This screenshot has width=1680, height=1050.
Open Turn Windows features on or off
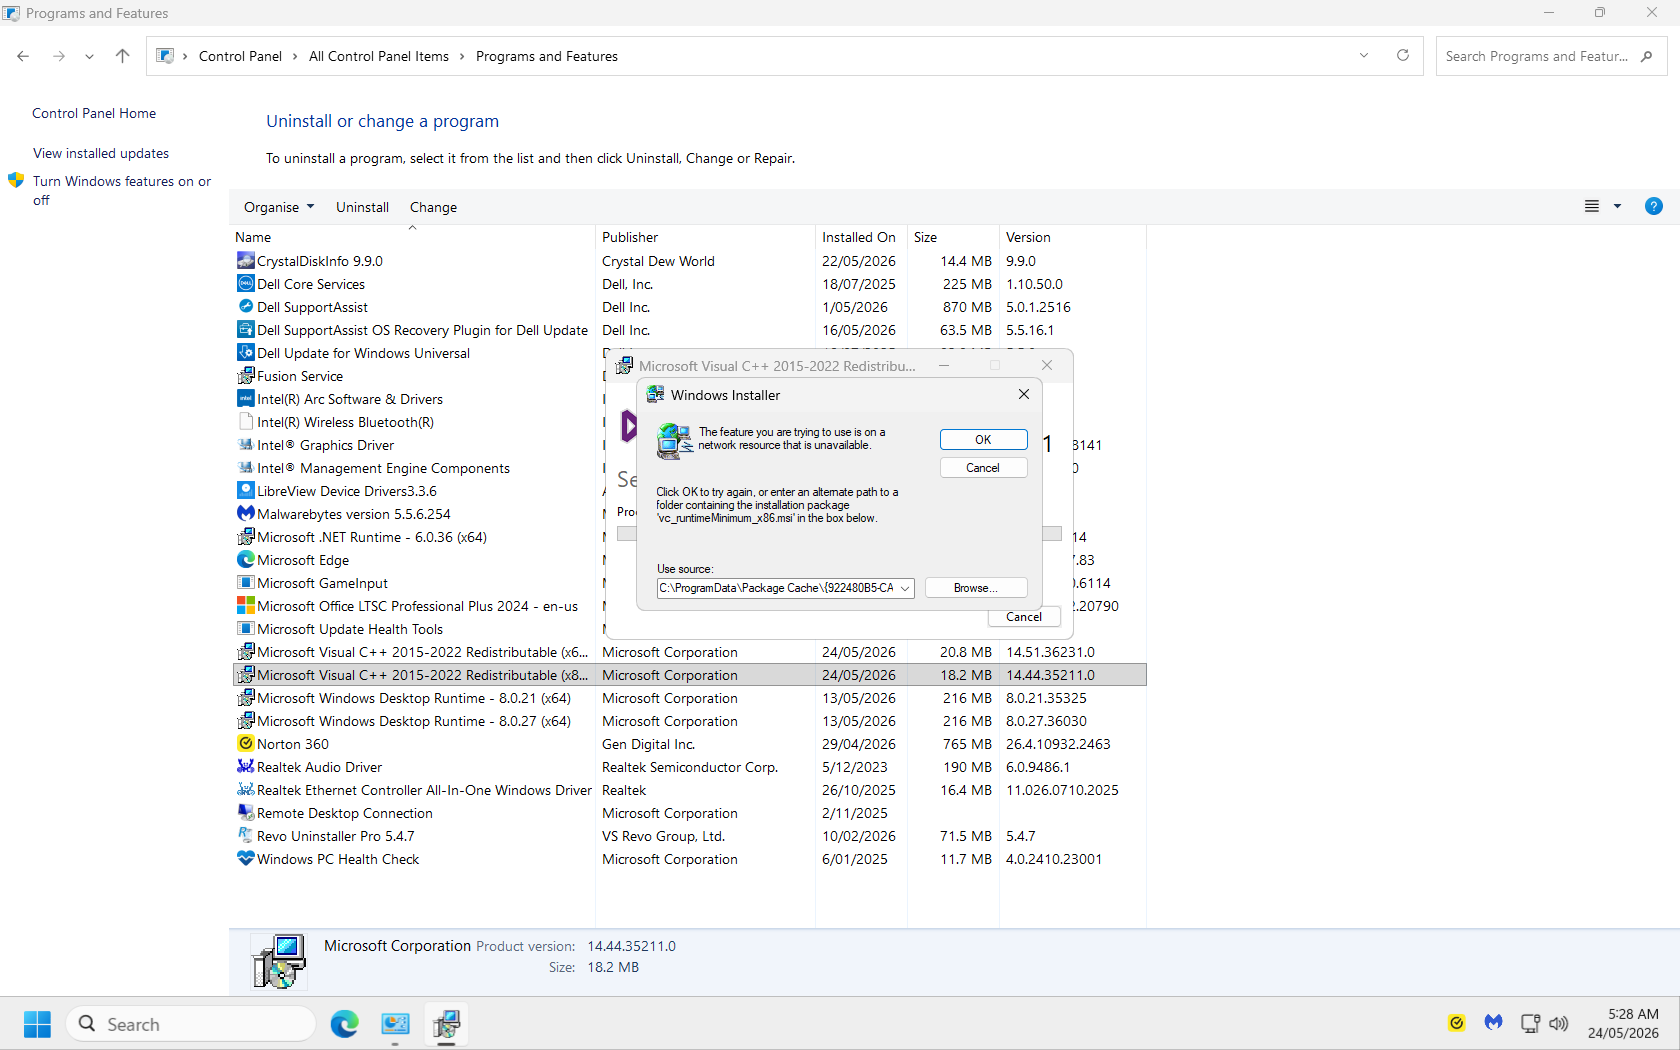point(122,190)
